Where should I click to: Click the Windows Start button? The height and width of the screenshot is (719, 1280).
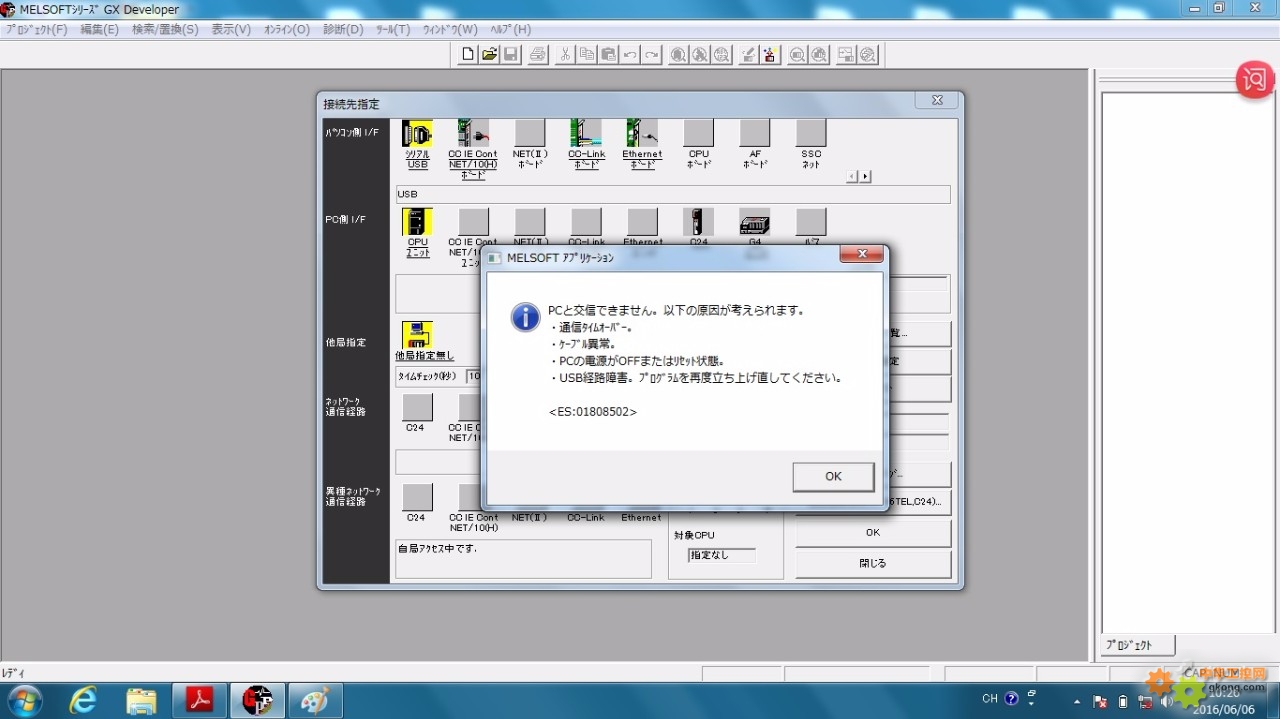[24, 701]
